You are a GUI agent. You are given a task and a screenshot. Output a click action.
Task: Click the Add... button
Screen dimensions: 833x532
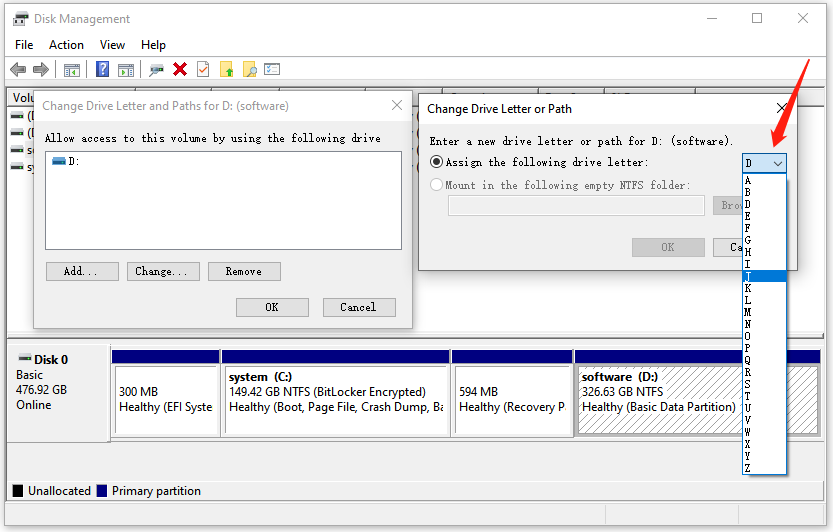point(82,271)
